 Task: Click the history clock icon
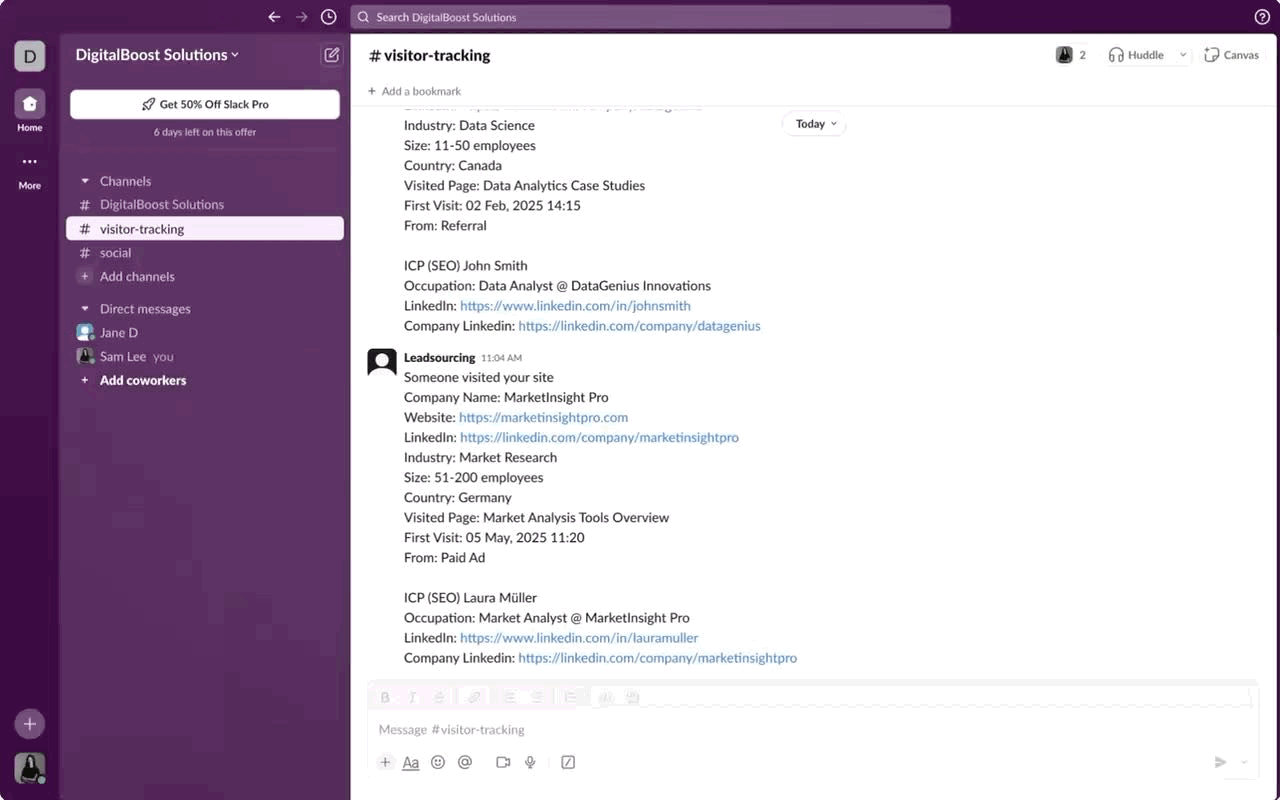click(329, 17)
